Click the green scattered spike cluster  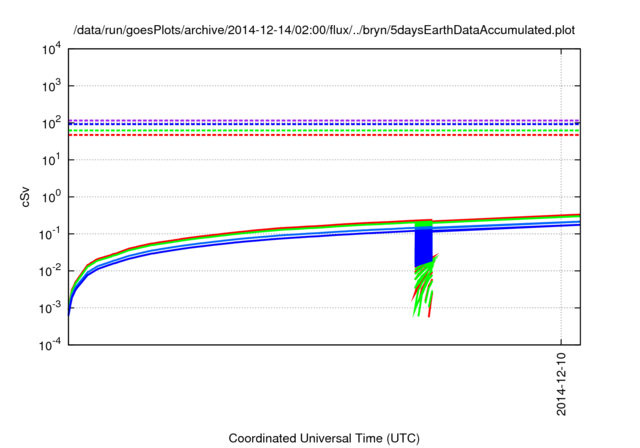coord(424,288)
